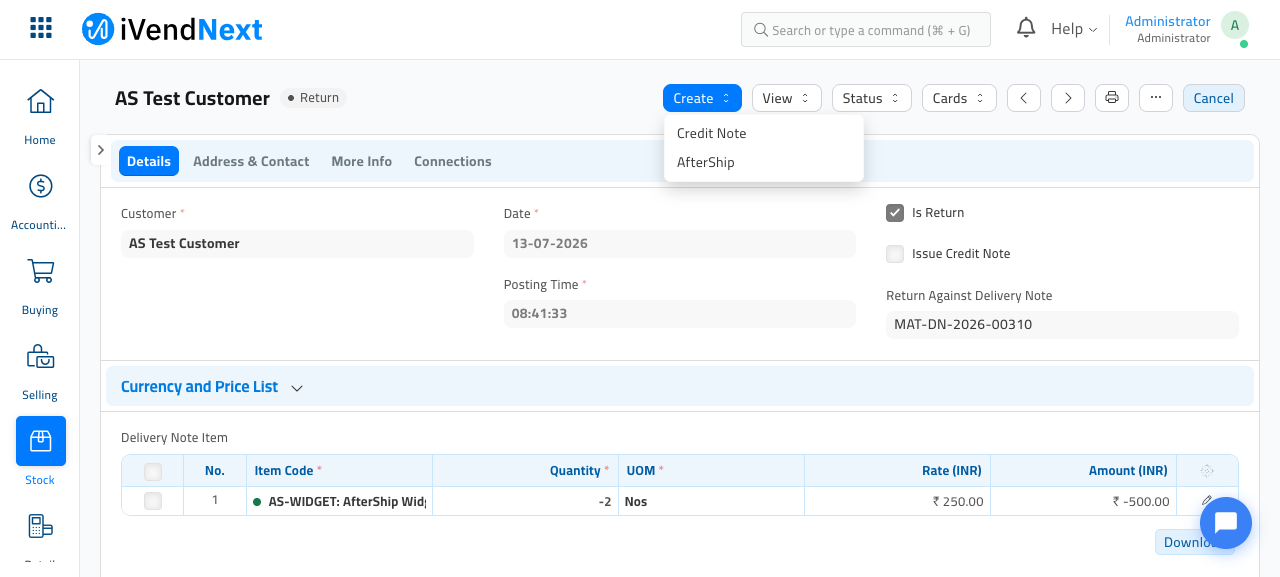Open the Help dropdown
This screenshot has width=1280, height=577.
[1074, 29]
